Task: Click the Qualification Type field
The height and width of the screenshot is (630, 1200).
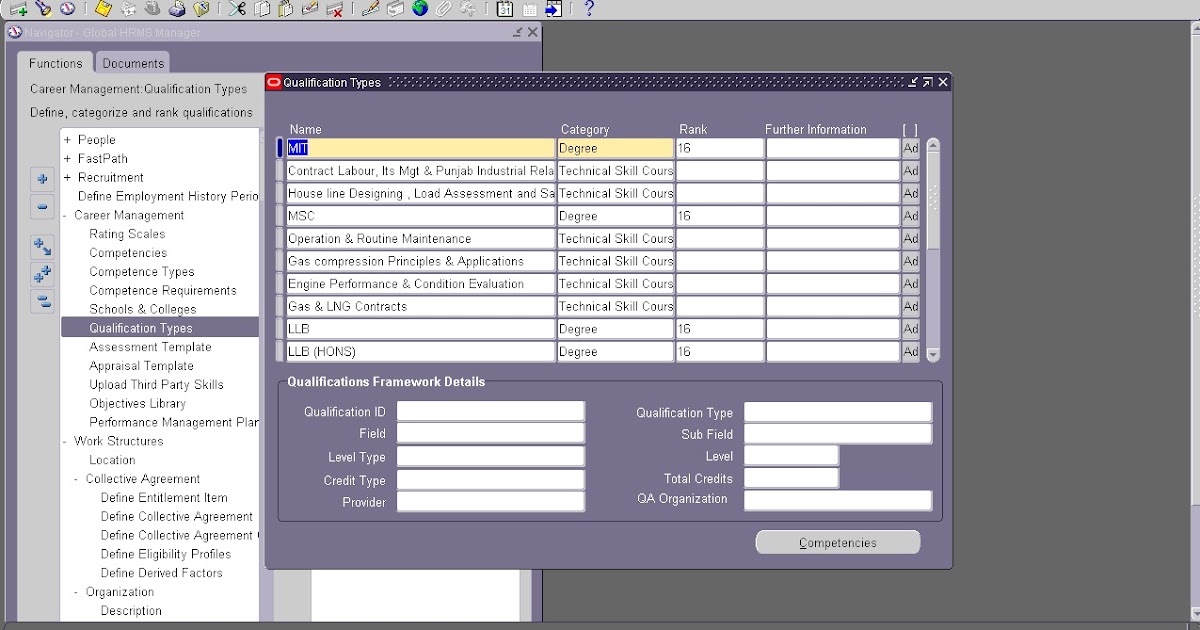Action: [838, 412]
